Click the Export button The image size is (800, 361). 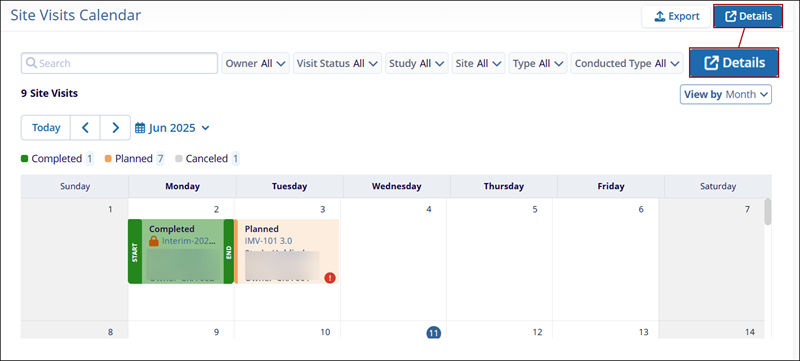(676, 16)
